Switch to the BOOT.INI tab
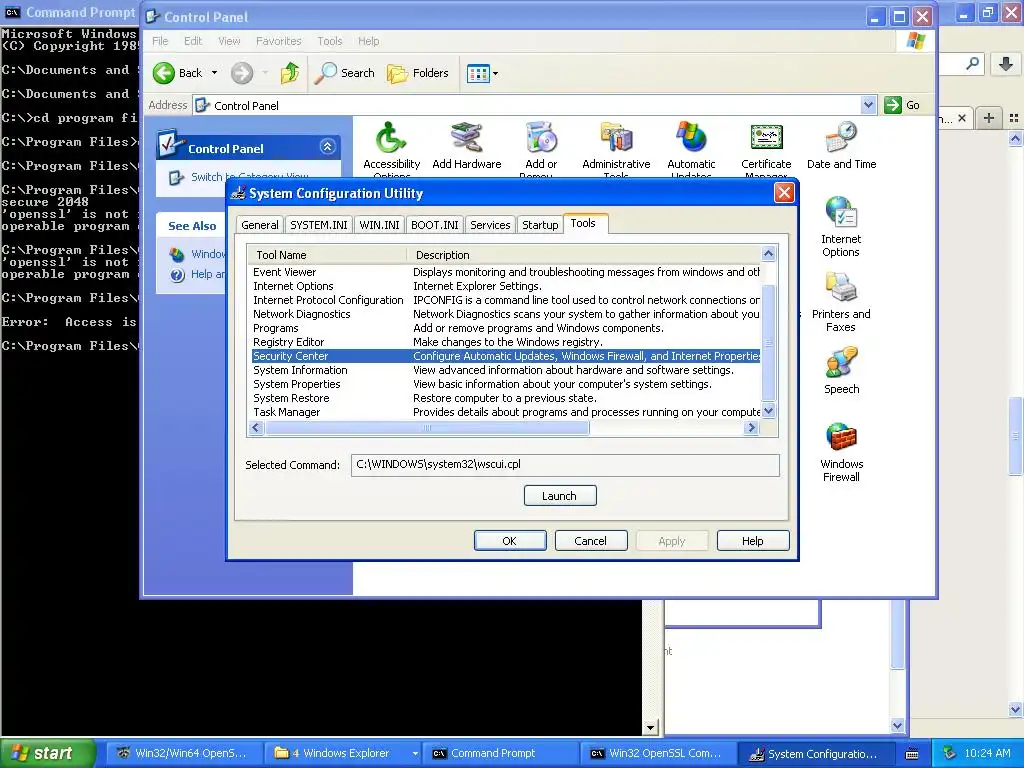 tap(435, 225)
